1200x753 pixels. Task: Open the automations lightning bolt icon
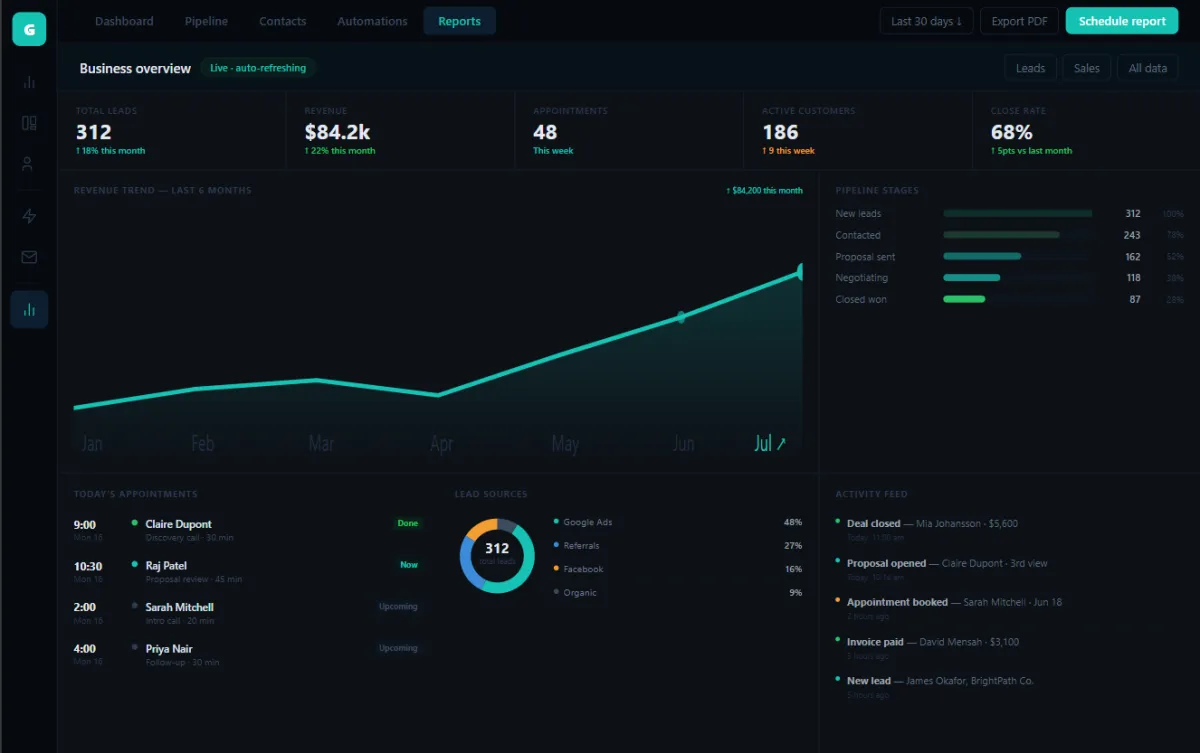[x=29, y=216]
